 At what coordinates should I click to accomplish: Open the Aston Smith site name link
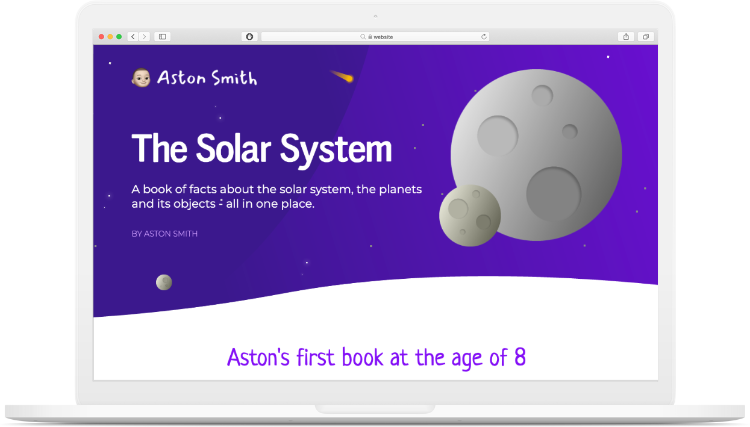click(x=207, y=77)
